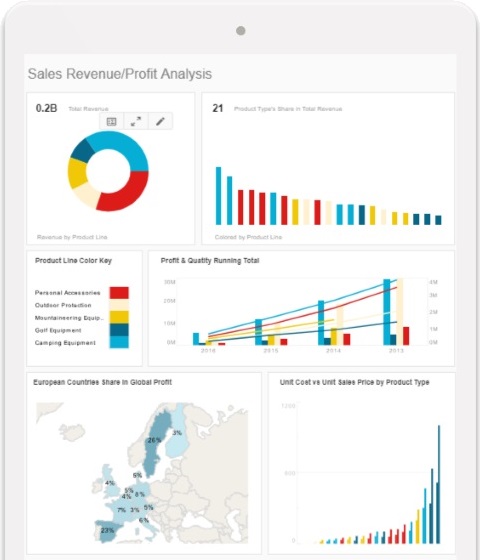Select the dark blue Golf Equipment swatch
480x560 pixels.
click(119, 330)
